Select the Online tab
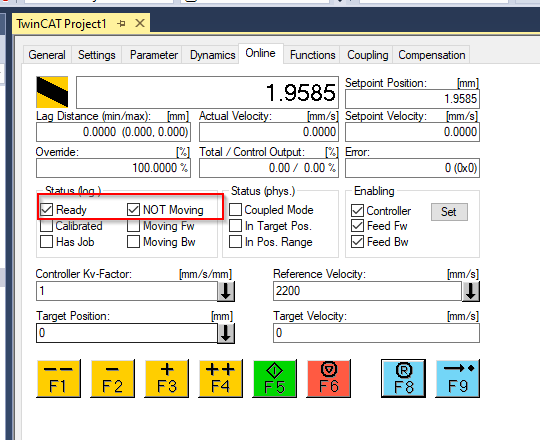Image resolution: width=540 pixels, height=440 pixels. click(x=260, y=53)
